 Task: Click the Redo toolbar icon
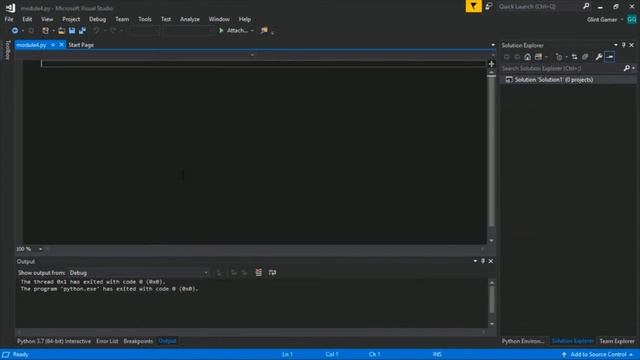[x=113, y=31]
